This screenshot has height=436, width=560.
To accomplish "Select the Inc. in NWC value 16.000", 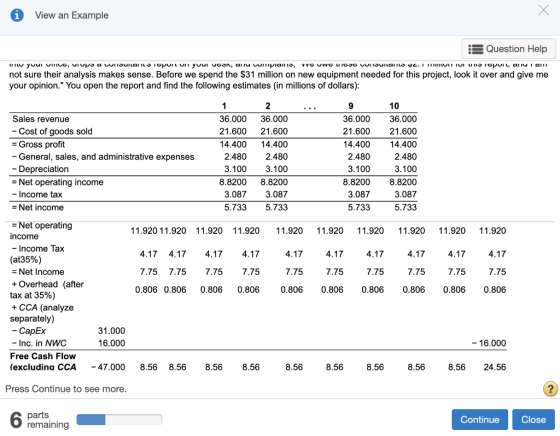I will pyautogui.click(x=111, y=343).
